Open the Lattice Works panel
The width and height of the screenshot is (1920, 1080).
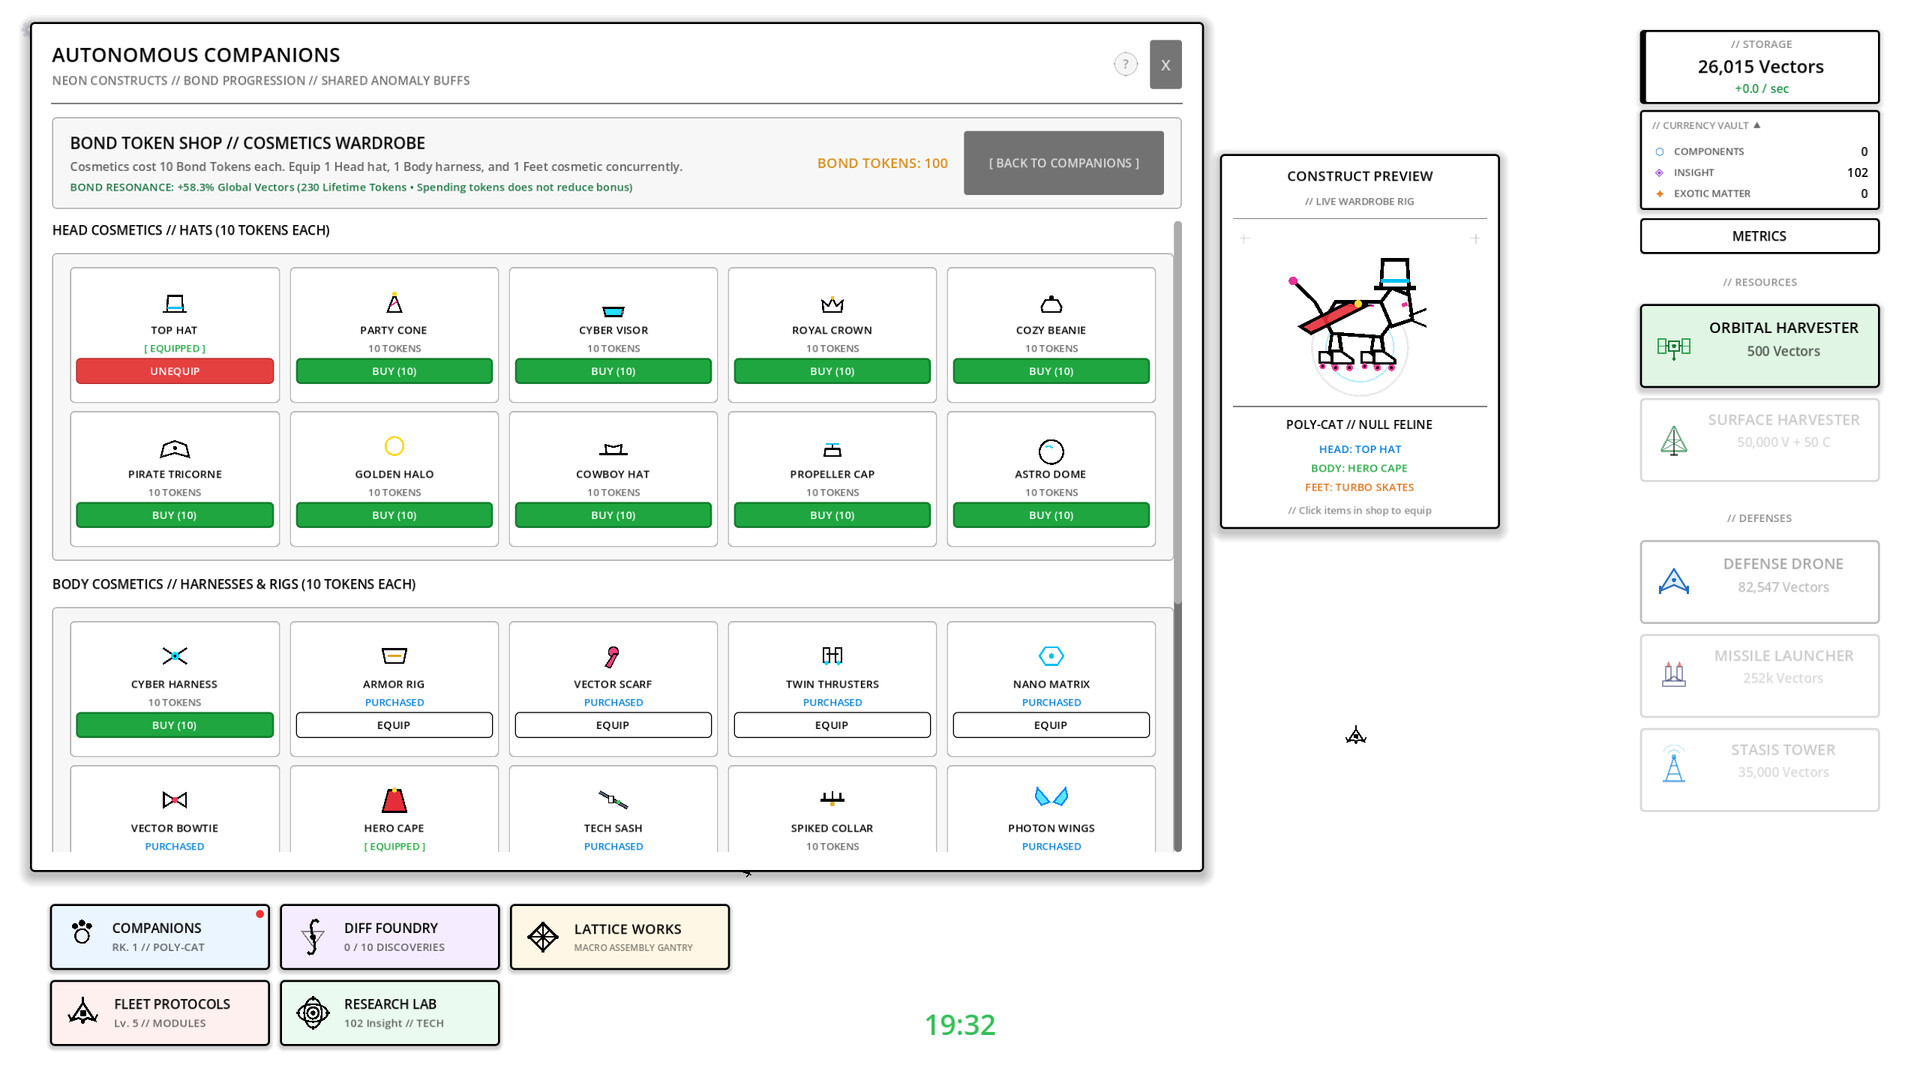[620, 937]
